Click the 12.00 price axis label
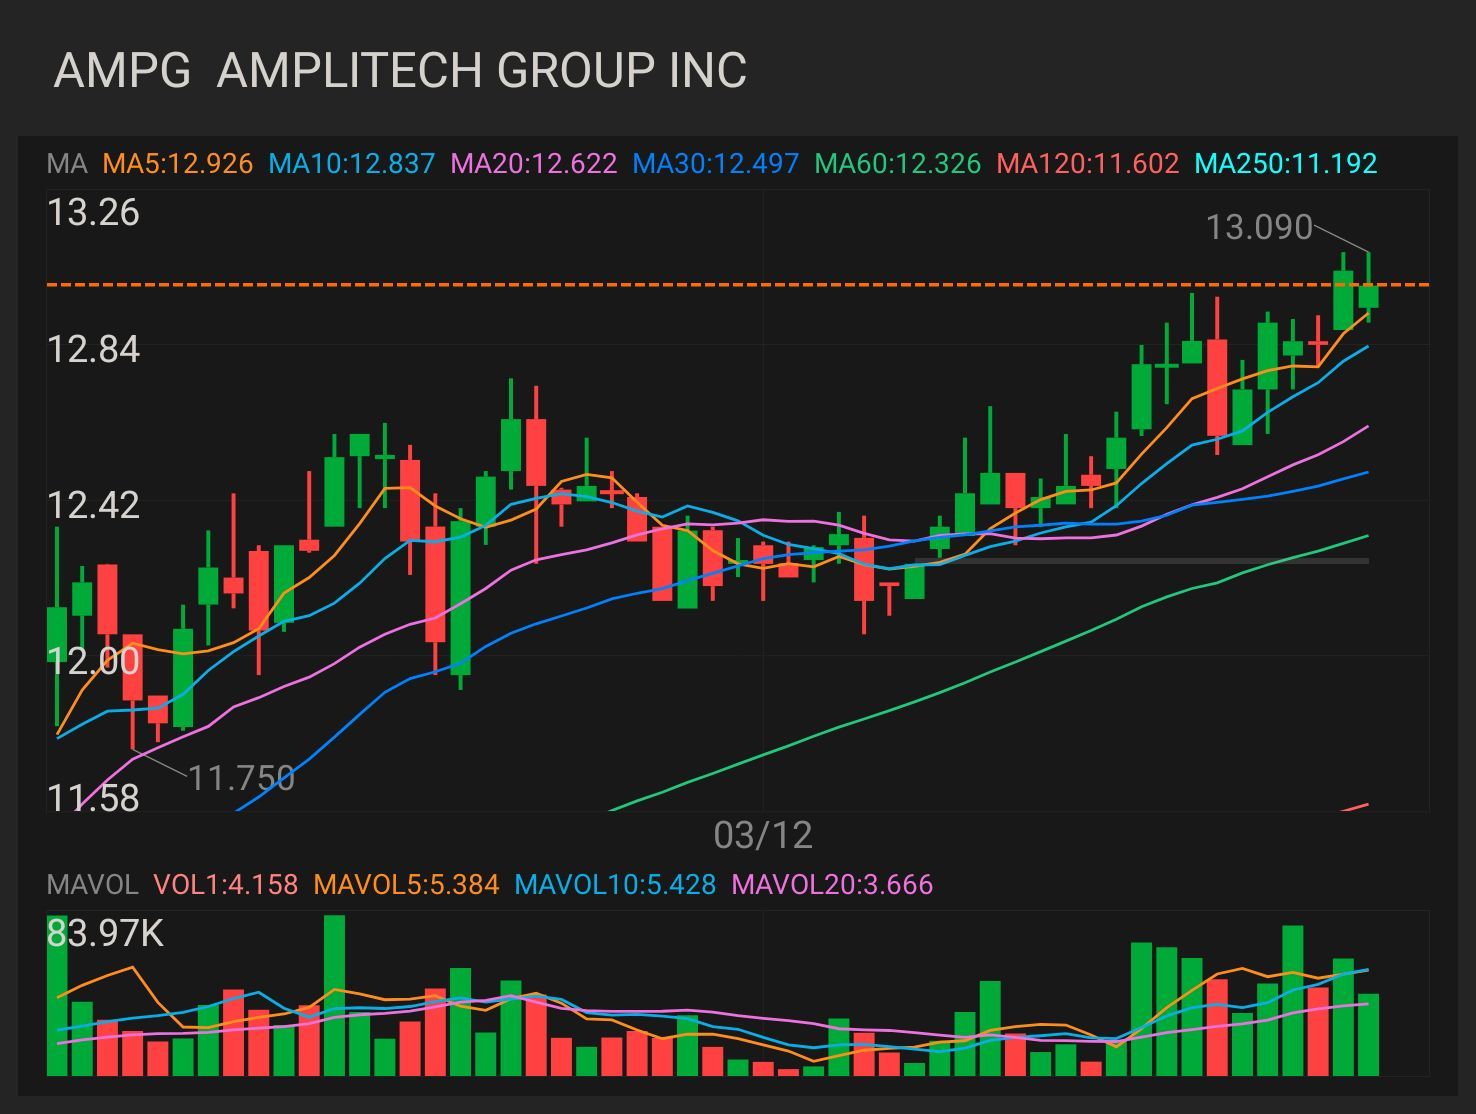 [x=93, y=661]
